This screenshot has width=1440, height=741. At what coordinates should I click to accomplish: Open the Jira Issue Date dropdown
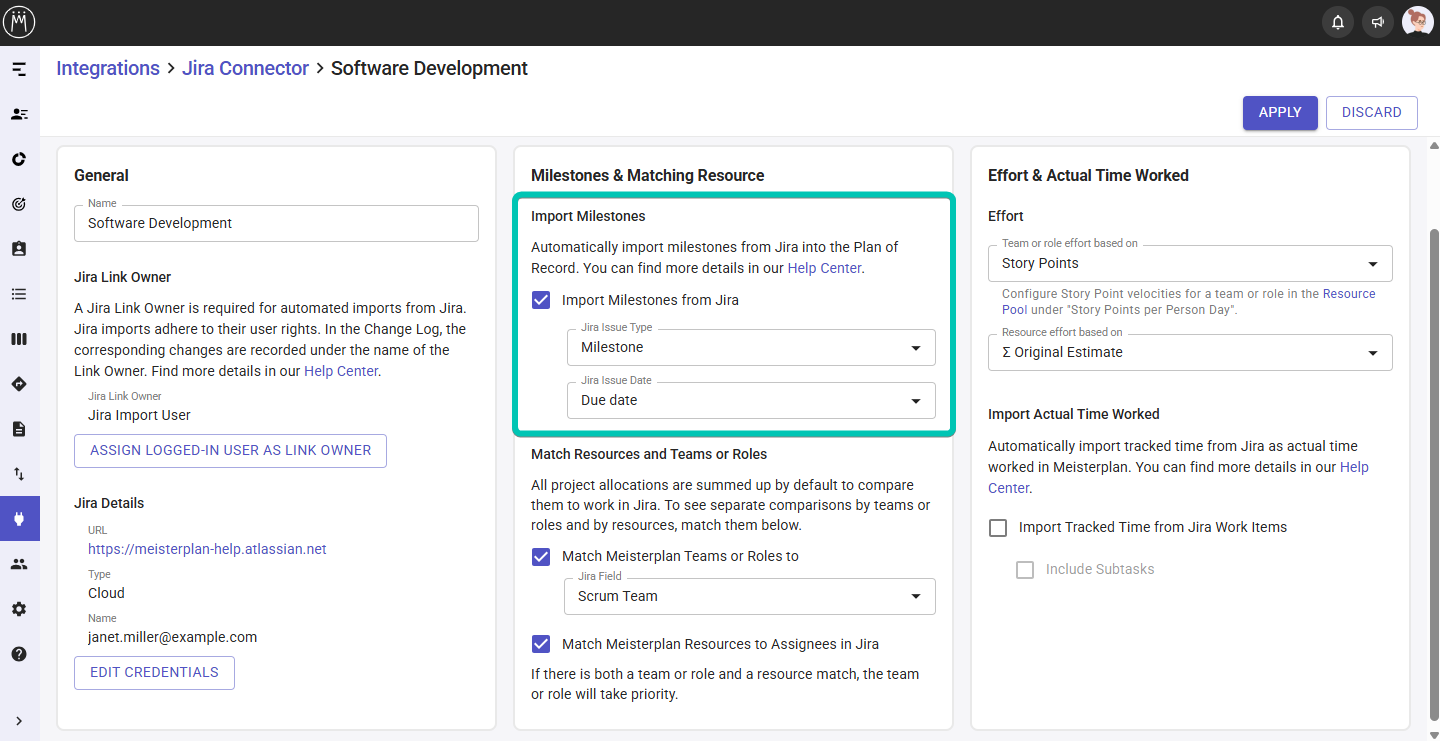751,400
